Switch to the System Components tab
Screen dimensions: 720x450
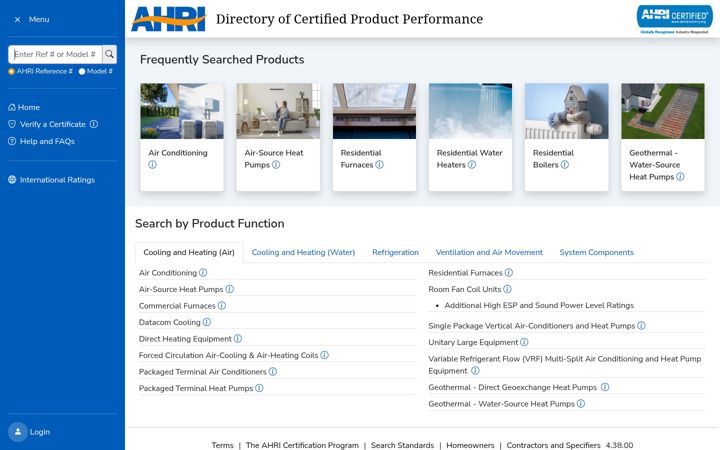pyautogui.click(x=596, y=253)
